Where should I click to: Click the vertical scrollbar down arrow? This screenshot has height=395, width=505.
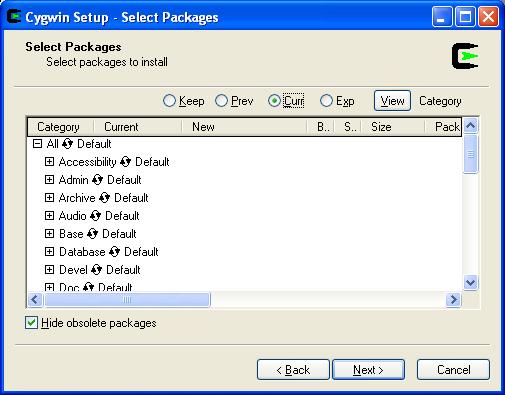point(470,283)
